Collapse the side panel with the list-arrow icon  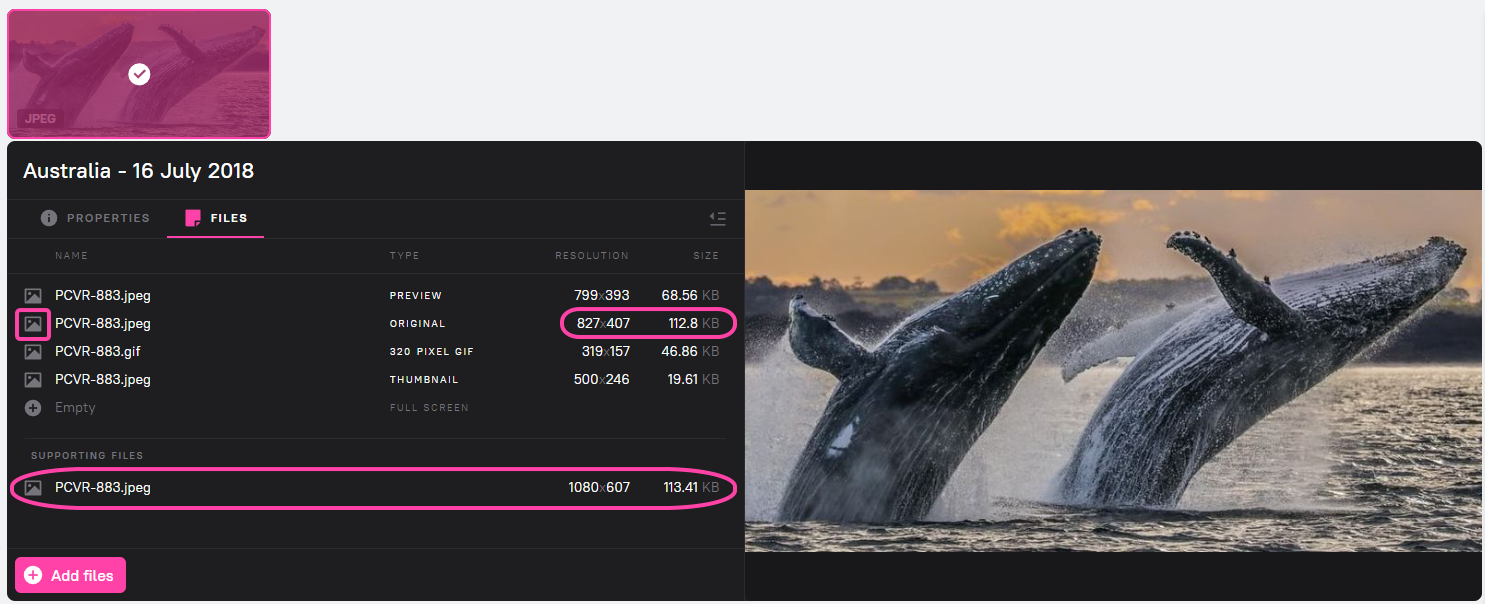pyautogui.click(x=717, y=218)
